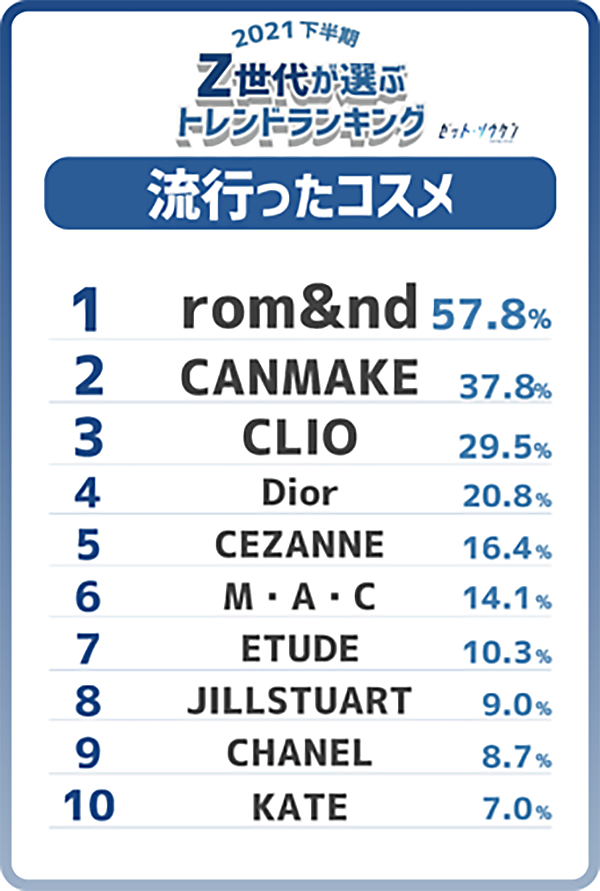Click the 流行ったコスメ blue banner
This screenshot has height=891, width=600.
pos(300,194)
